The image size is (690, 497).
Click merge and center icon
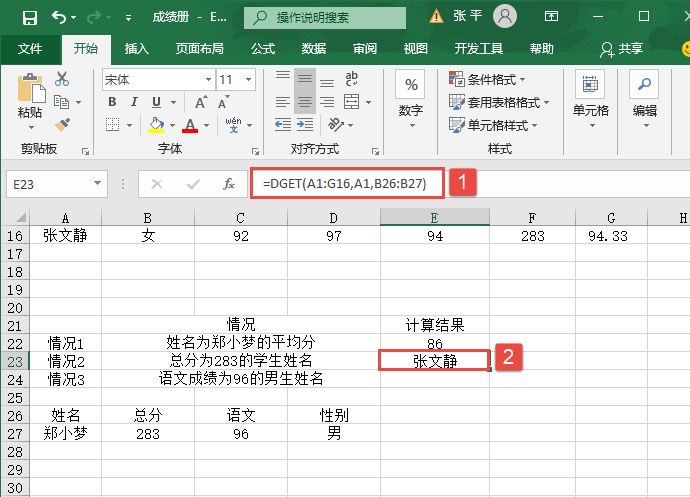pos(352,102)
